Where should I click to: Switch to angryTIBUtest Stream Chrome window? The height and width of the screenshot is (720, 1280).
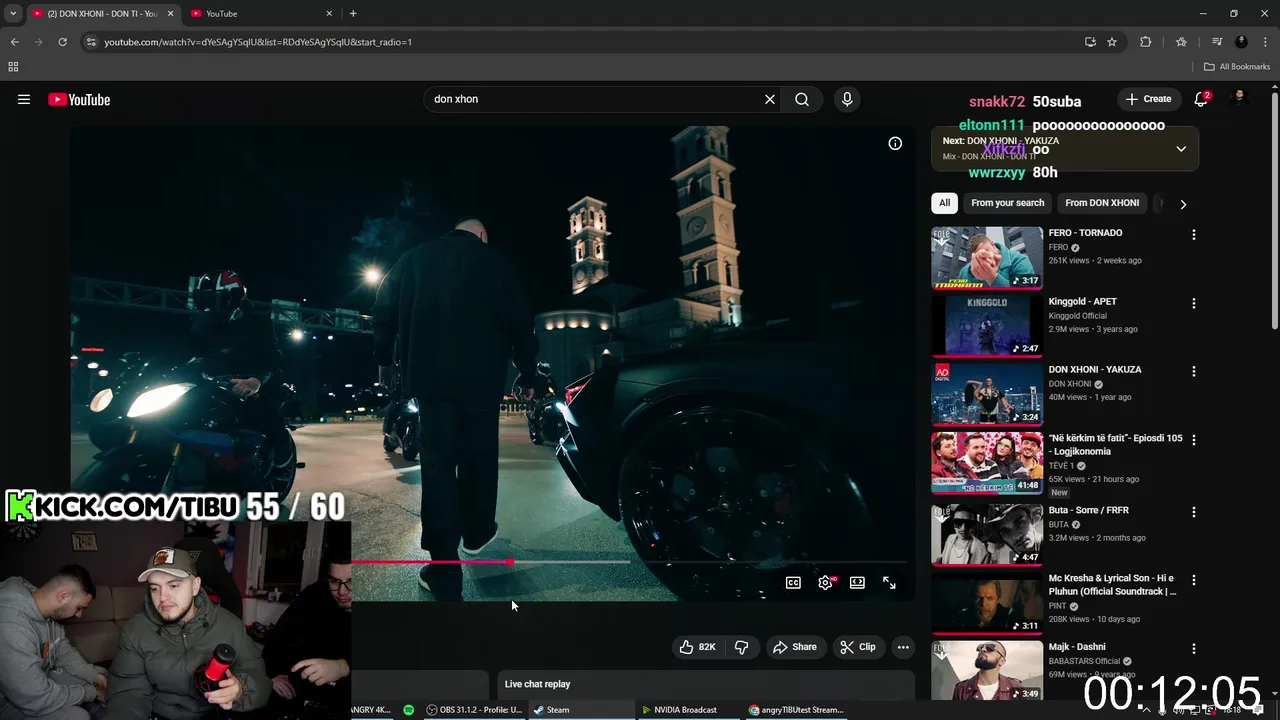[797, 710]
